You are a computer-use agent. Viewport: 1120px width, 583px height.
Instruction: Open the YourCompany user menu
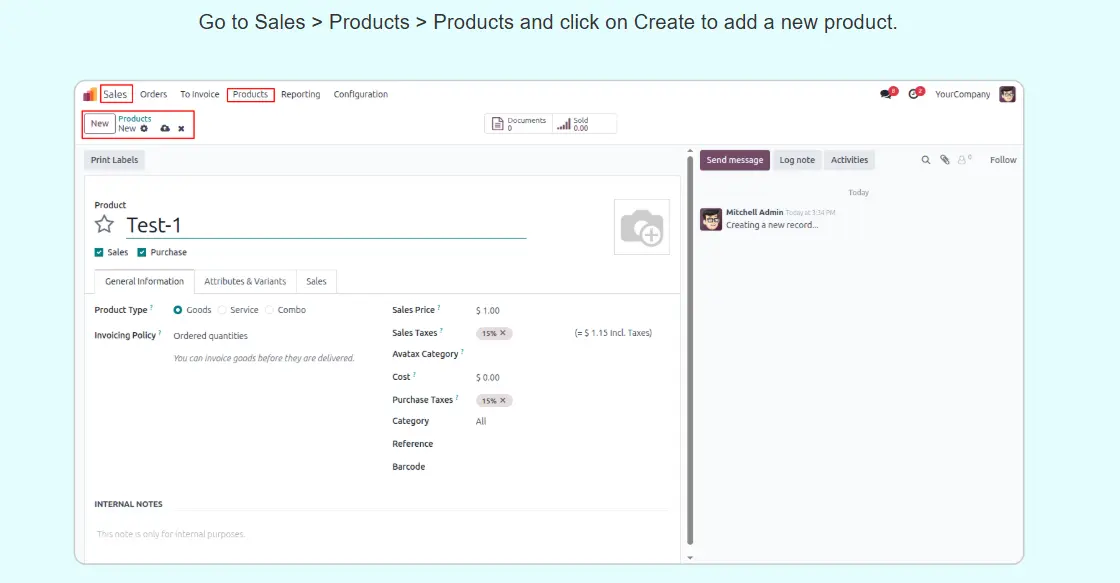[x=962, y=95]
